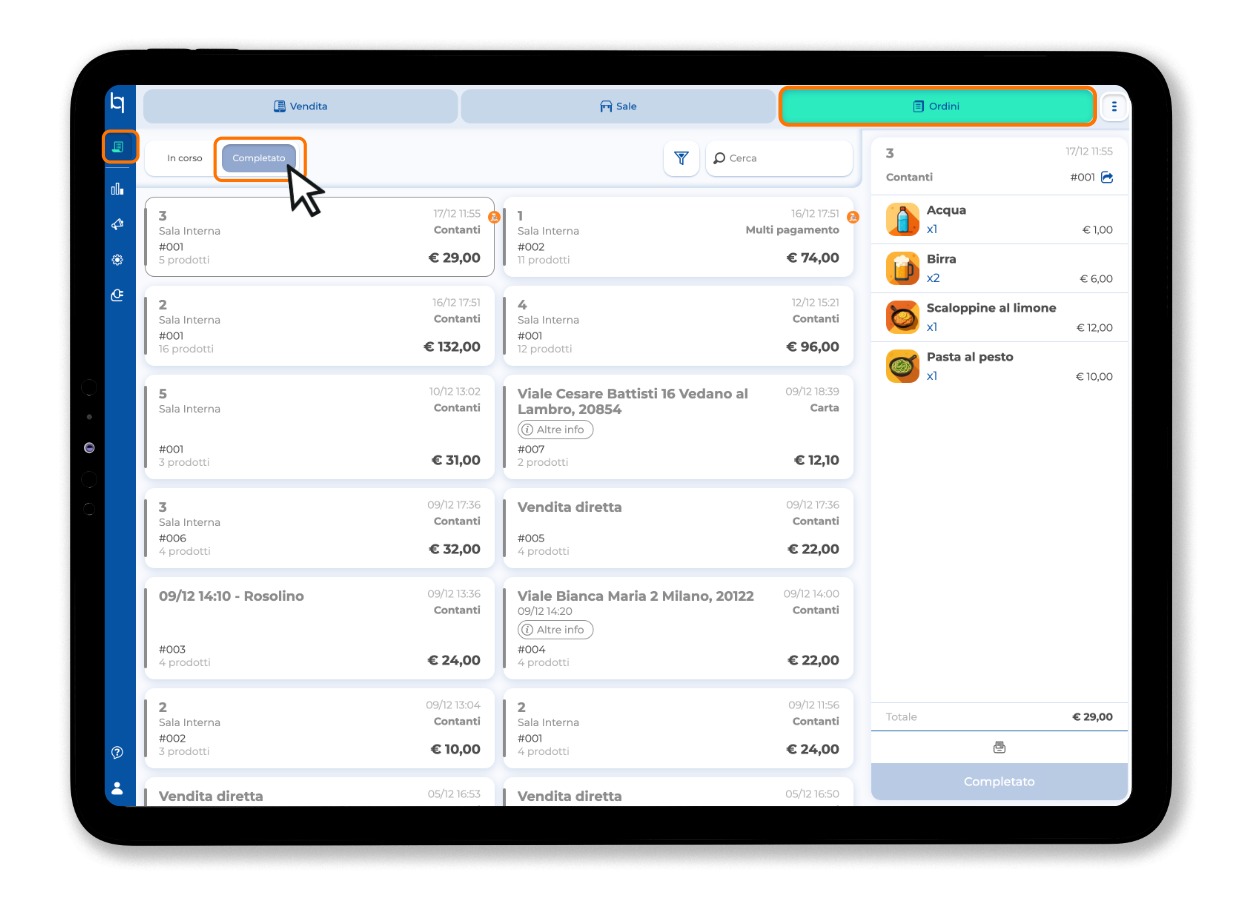The height and width of the screenshot is (920, 1250).
Task: Open the 09/12 14:10 - Rosolino order
Action: pos(320,628)
